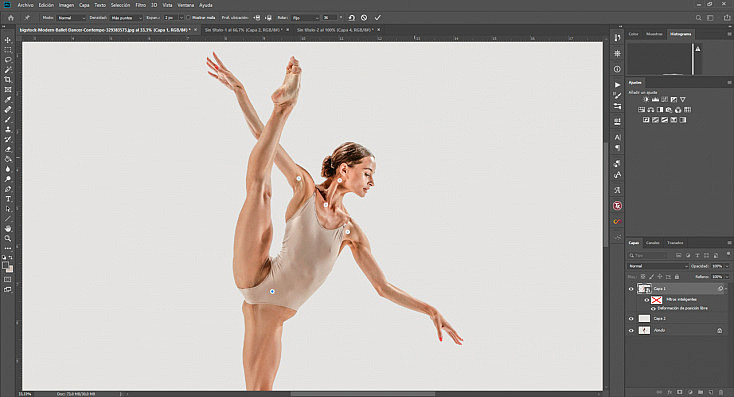Select the Type tool
This screenshot has height=397, width=734.
[x=8, y=199]
